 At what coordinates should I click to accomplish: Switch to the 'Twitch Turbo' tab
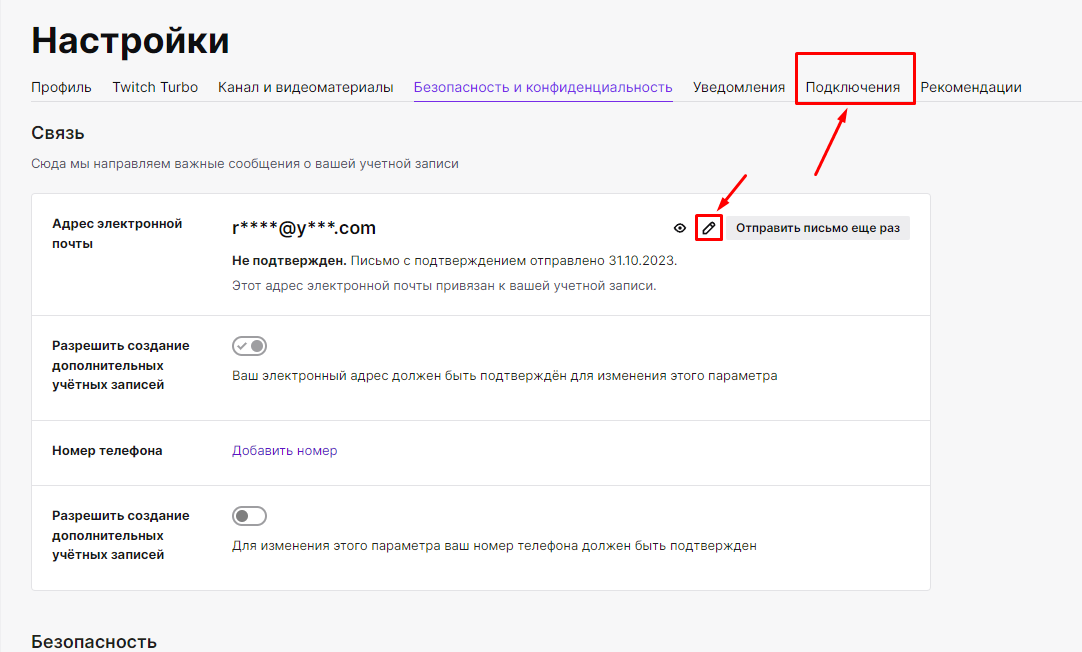(155, 87)
